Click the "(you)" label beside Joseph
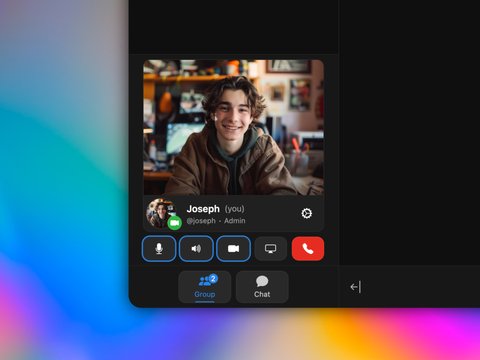480x360 pixels. pyautogui.click(x=235, y=209)
